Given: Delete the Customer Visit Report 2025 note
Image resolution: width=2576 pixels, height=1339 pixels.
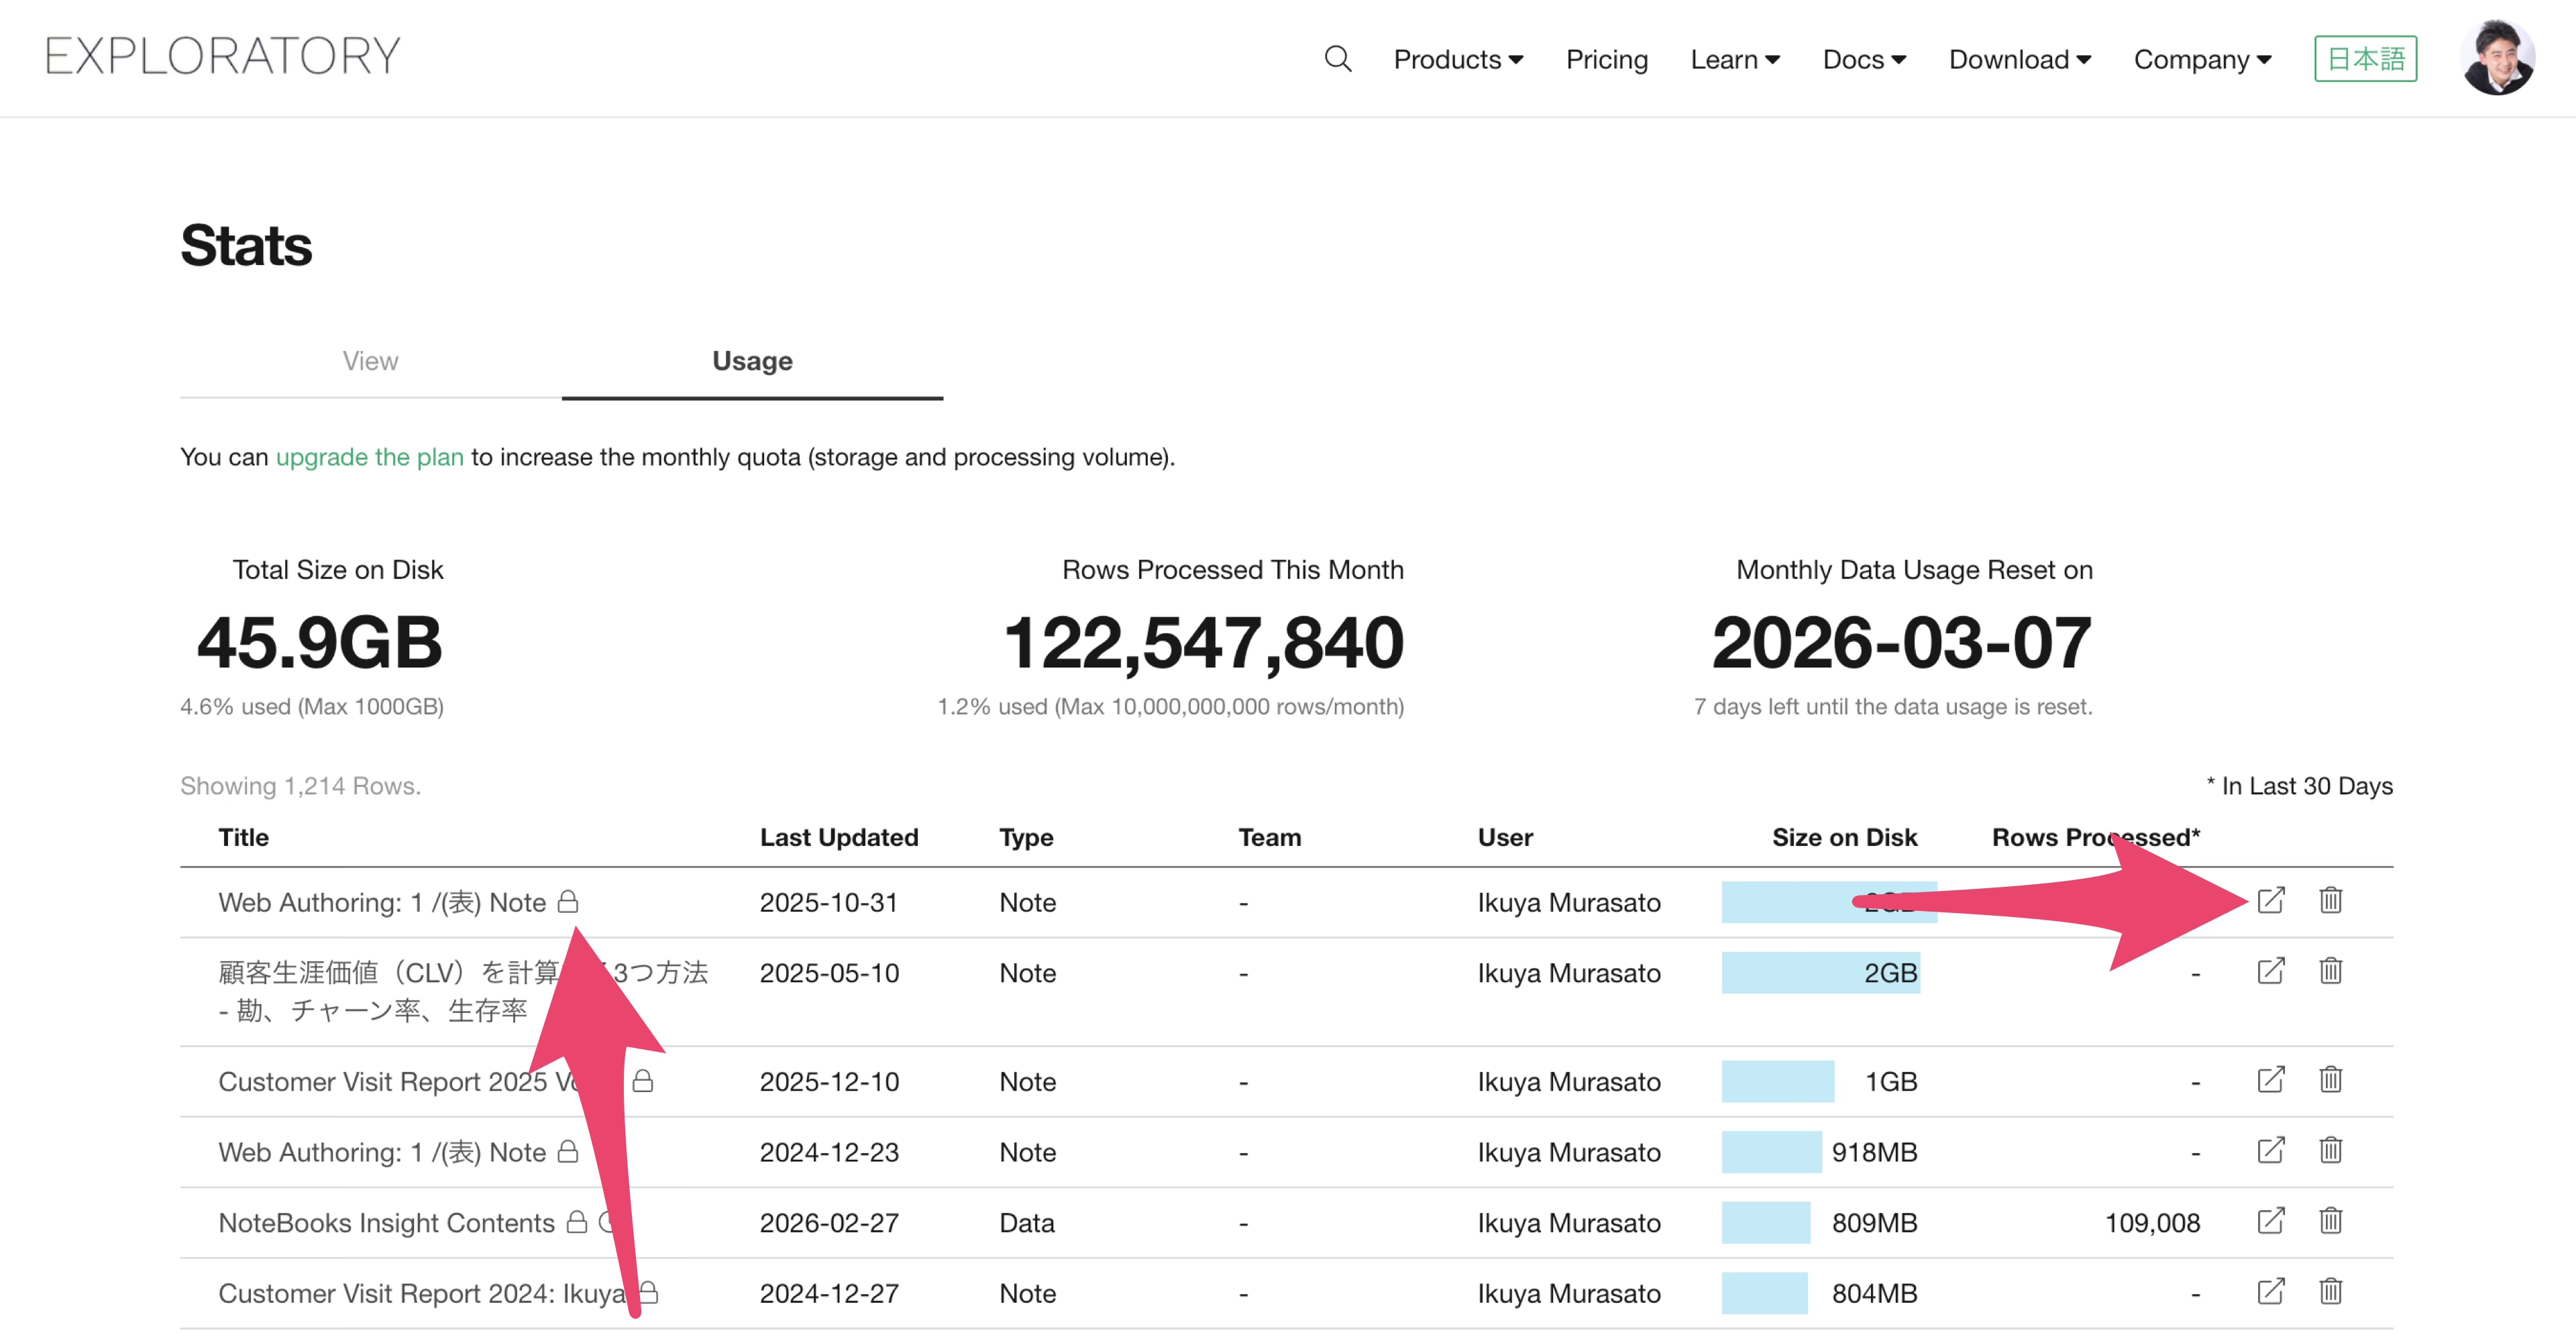Looking at the screenshot, I should click(x=2330, y=1080).
